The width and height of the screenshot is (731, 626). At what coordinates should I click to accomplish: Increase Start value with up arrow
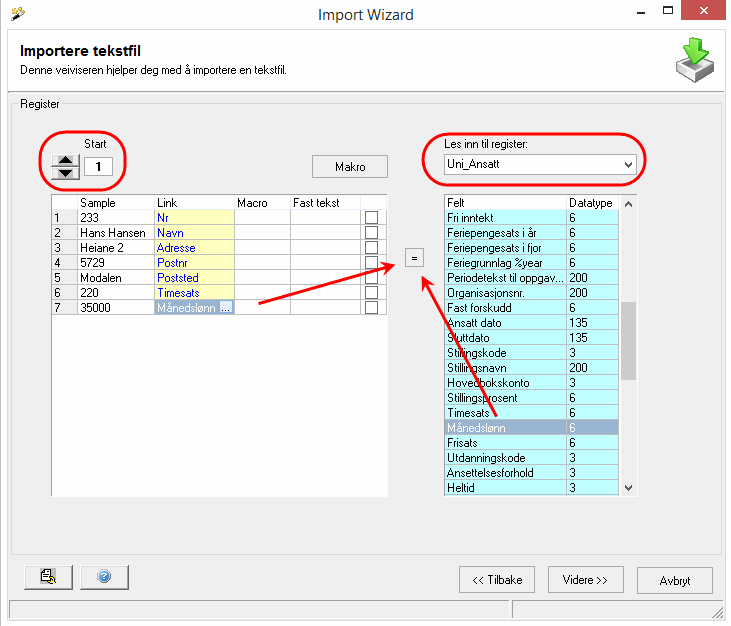tap(65, 160)
